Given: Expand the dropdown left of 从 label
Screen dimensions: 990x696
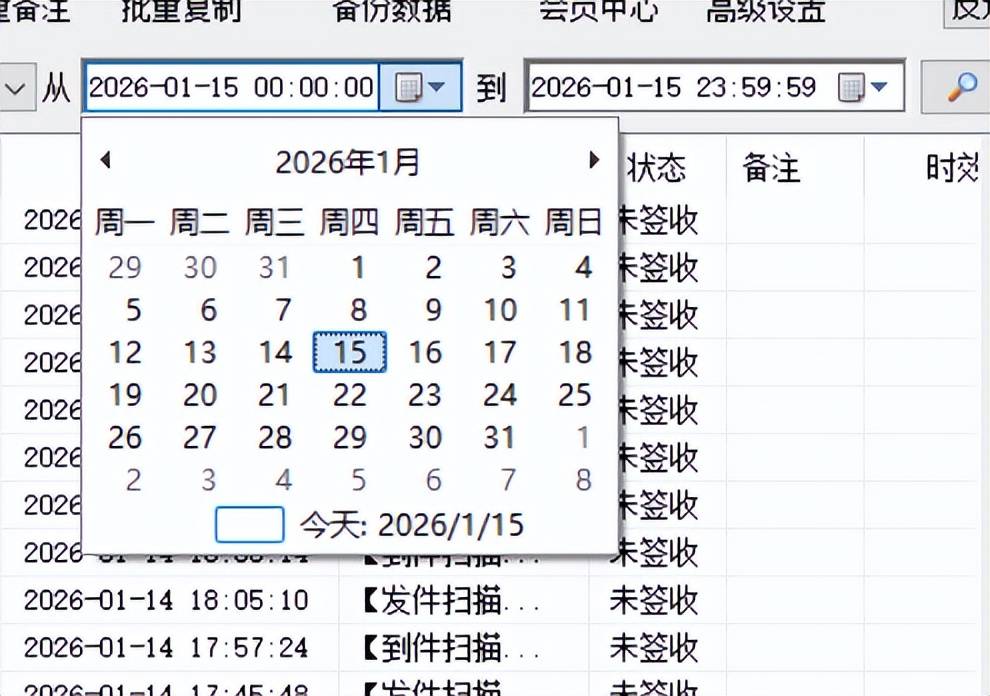Looking at the screenshot, I should point(16,89).
